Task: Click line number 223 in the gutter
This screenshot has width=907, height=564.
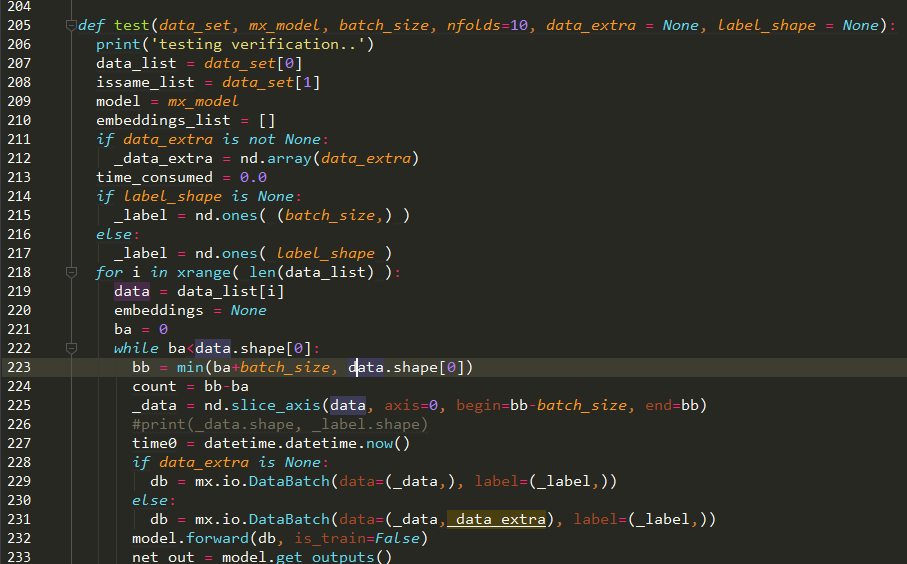Action: (19, 367)
